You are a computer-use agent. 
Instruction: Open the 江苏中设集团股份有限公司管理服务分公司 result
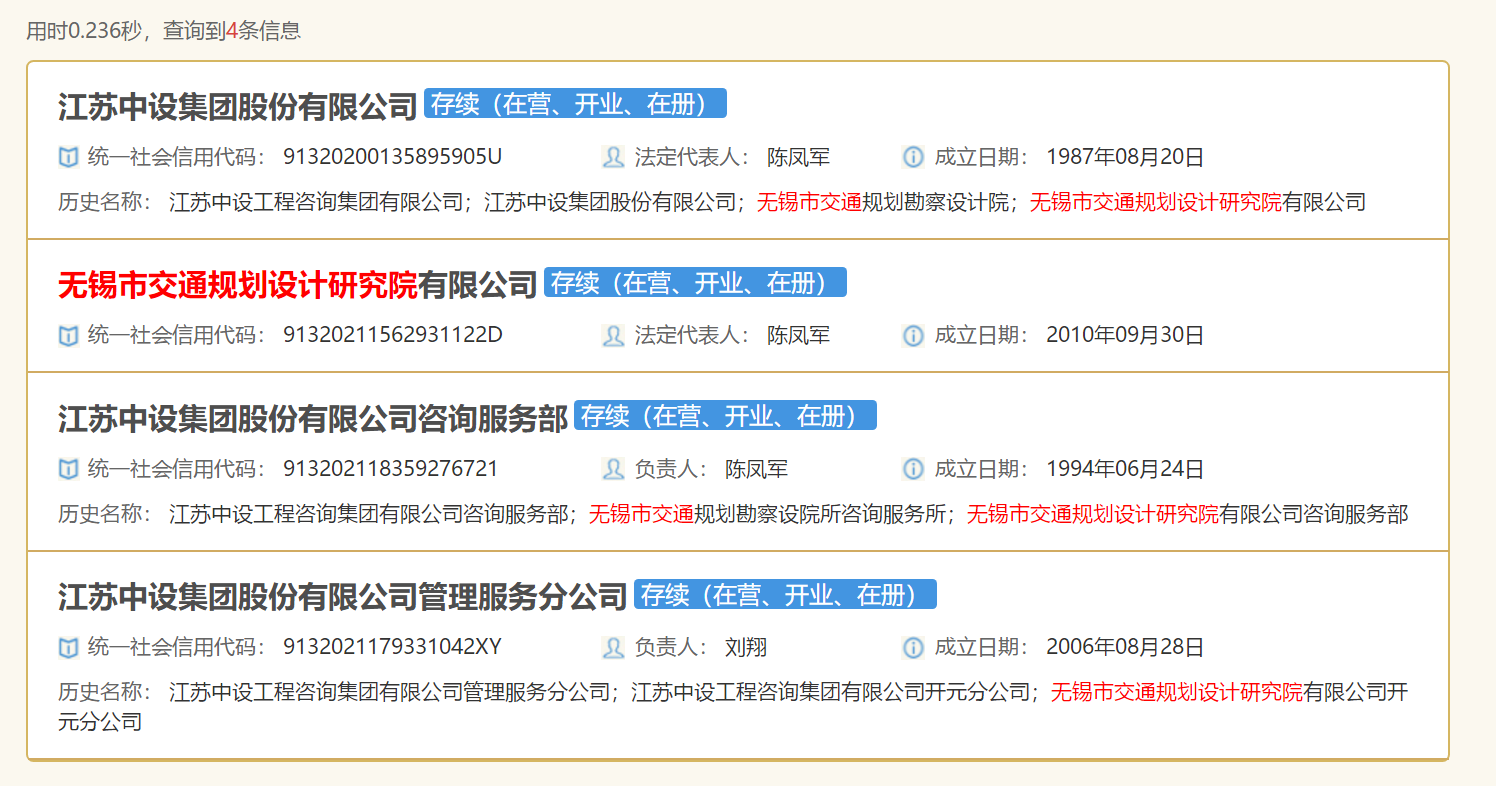(342, 597)
